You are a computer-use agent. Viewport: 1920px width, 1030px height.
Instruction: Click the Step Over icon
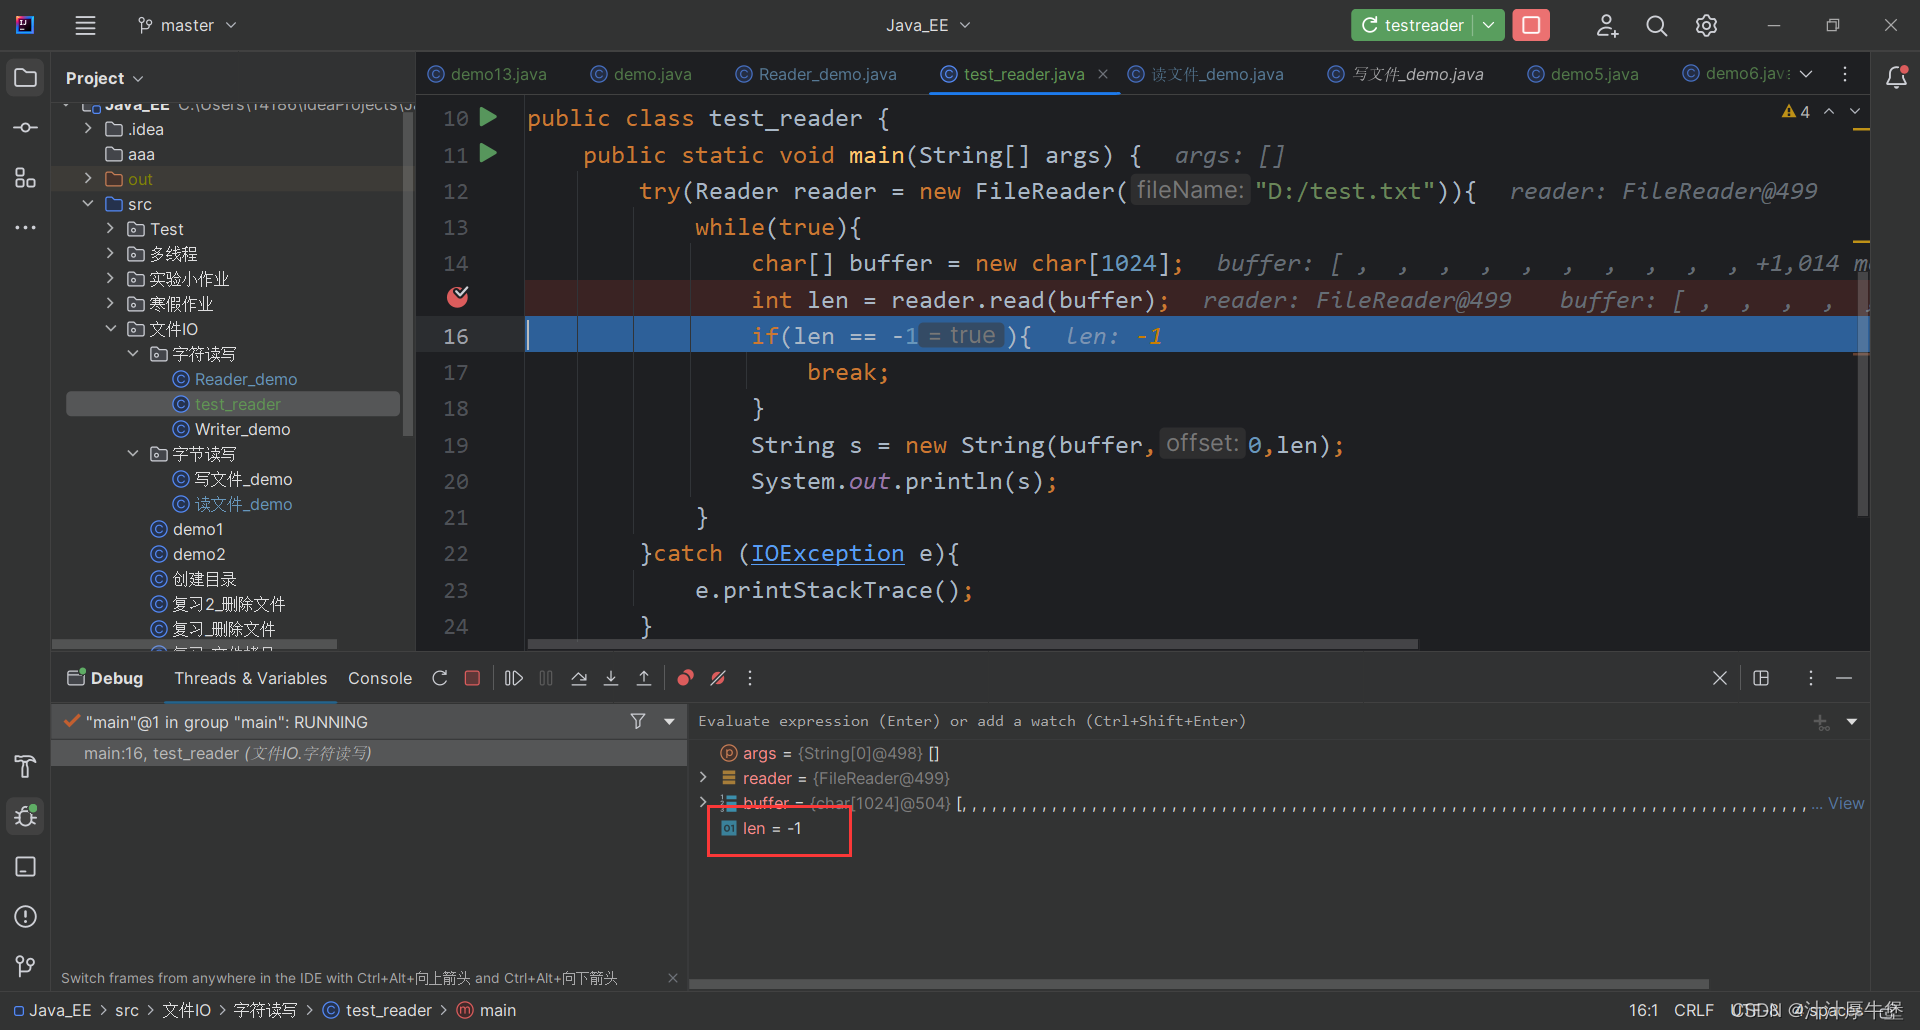579,678
